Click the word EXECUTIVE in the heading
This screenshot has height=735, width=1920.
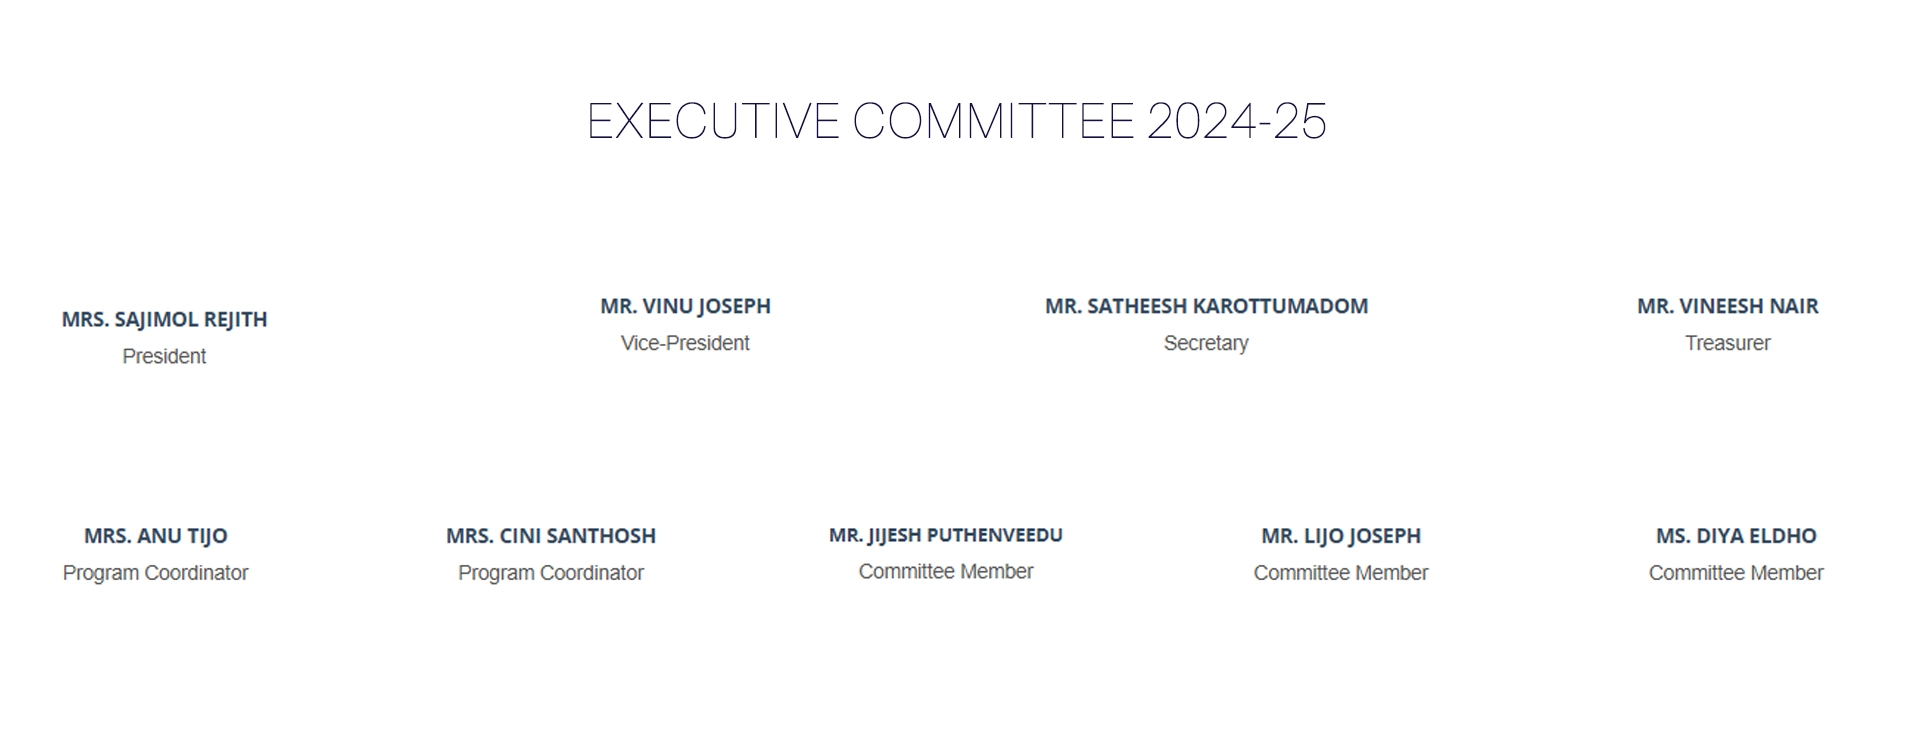tap(712, 122)
